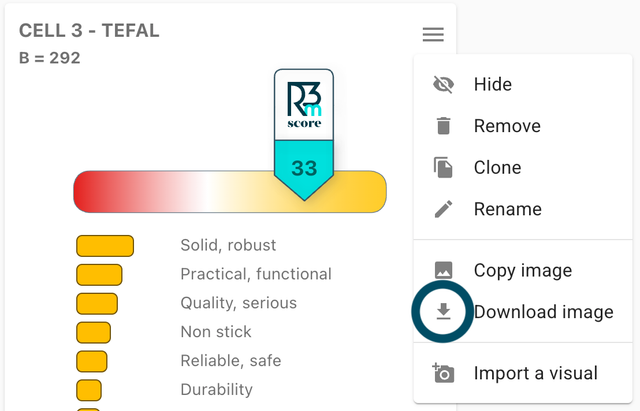Select the Clone menu entry

[497, 168]
